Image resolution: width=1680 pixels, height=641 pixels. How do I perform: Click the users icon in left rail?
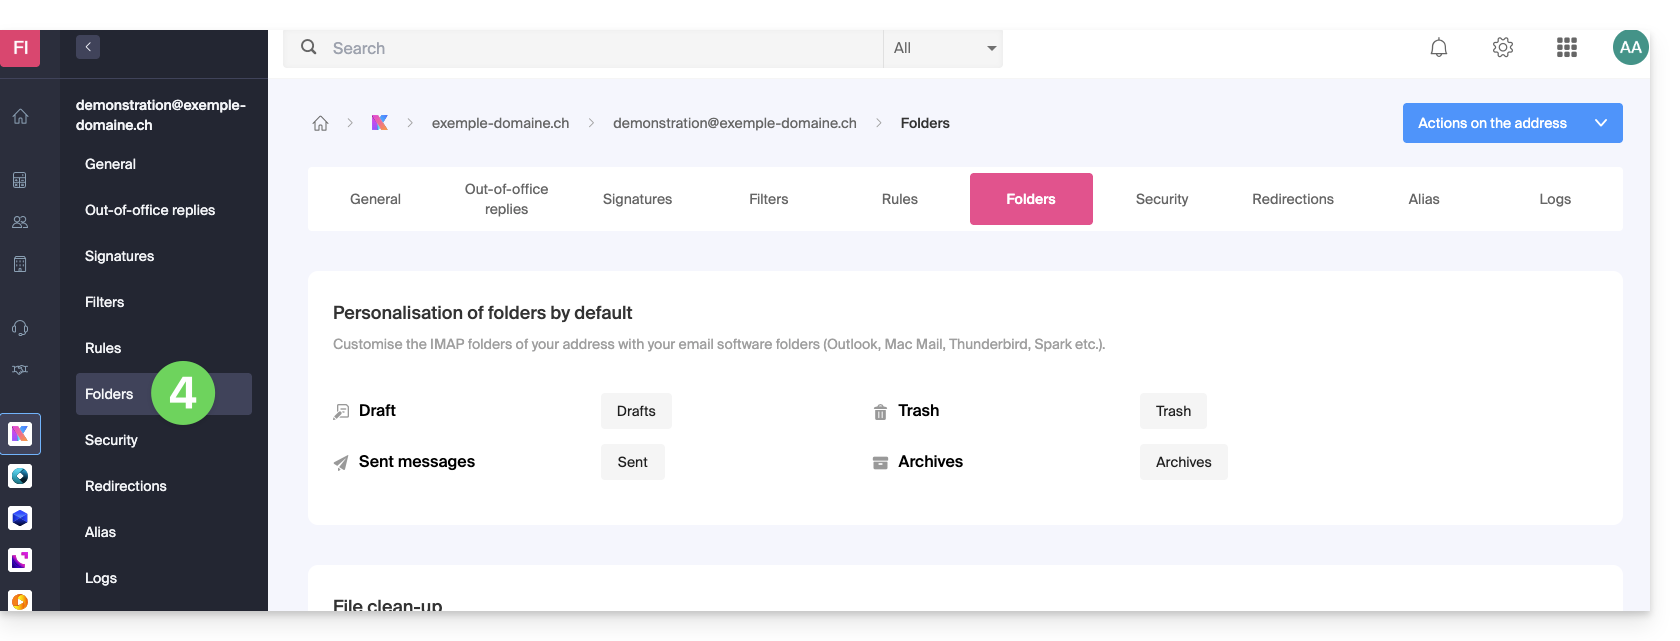pyautogui.click(x=20, y=222)
